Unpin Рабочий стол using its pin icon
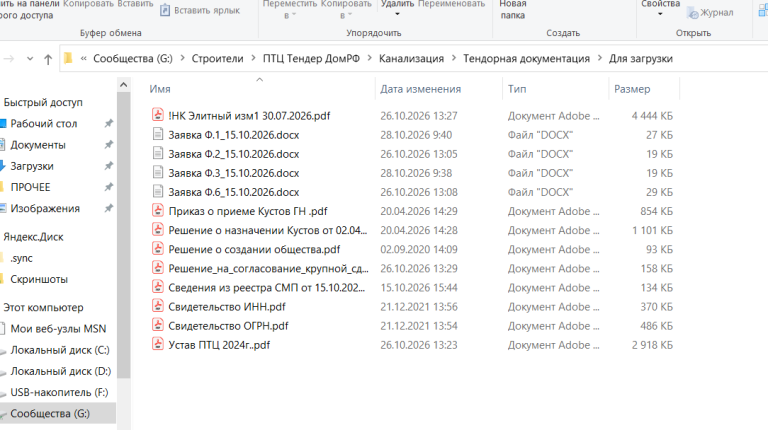Image resolution: width=768 pixels, height=430 pixels. tap(109, 123)
